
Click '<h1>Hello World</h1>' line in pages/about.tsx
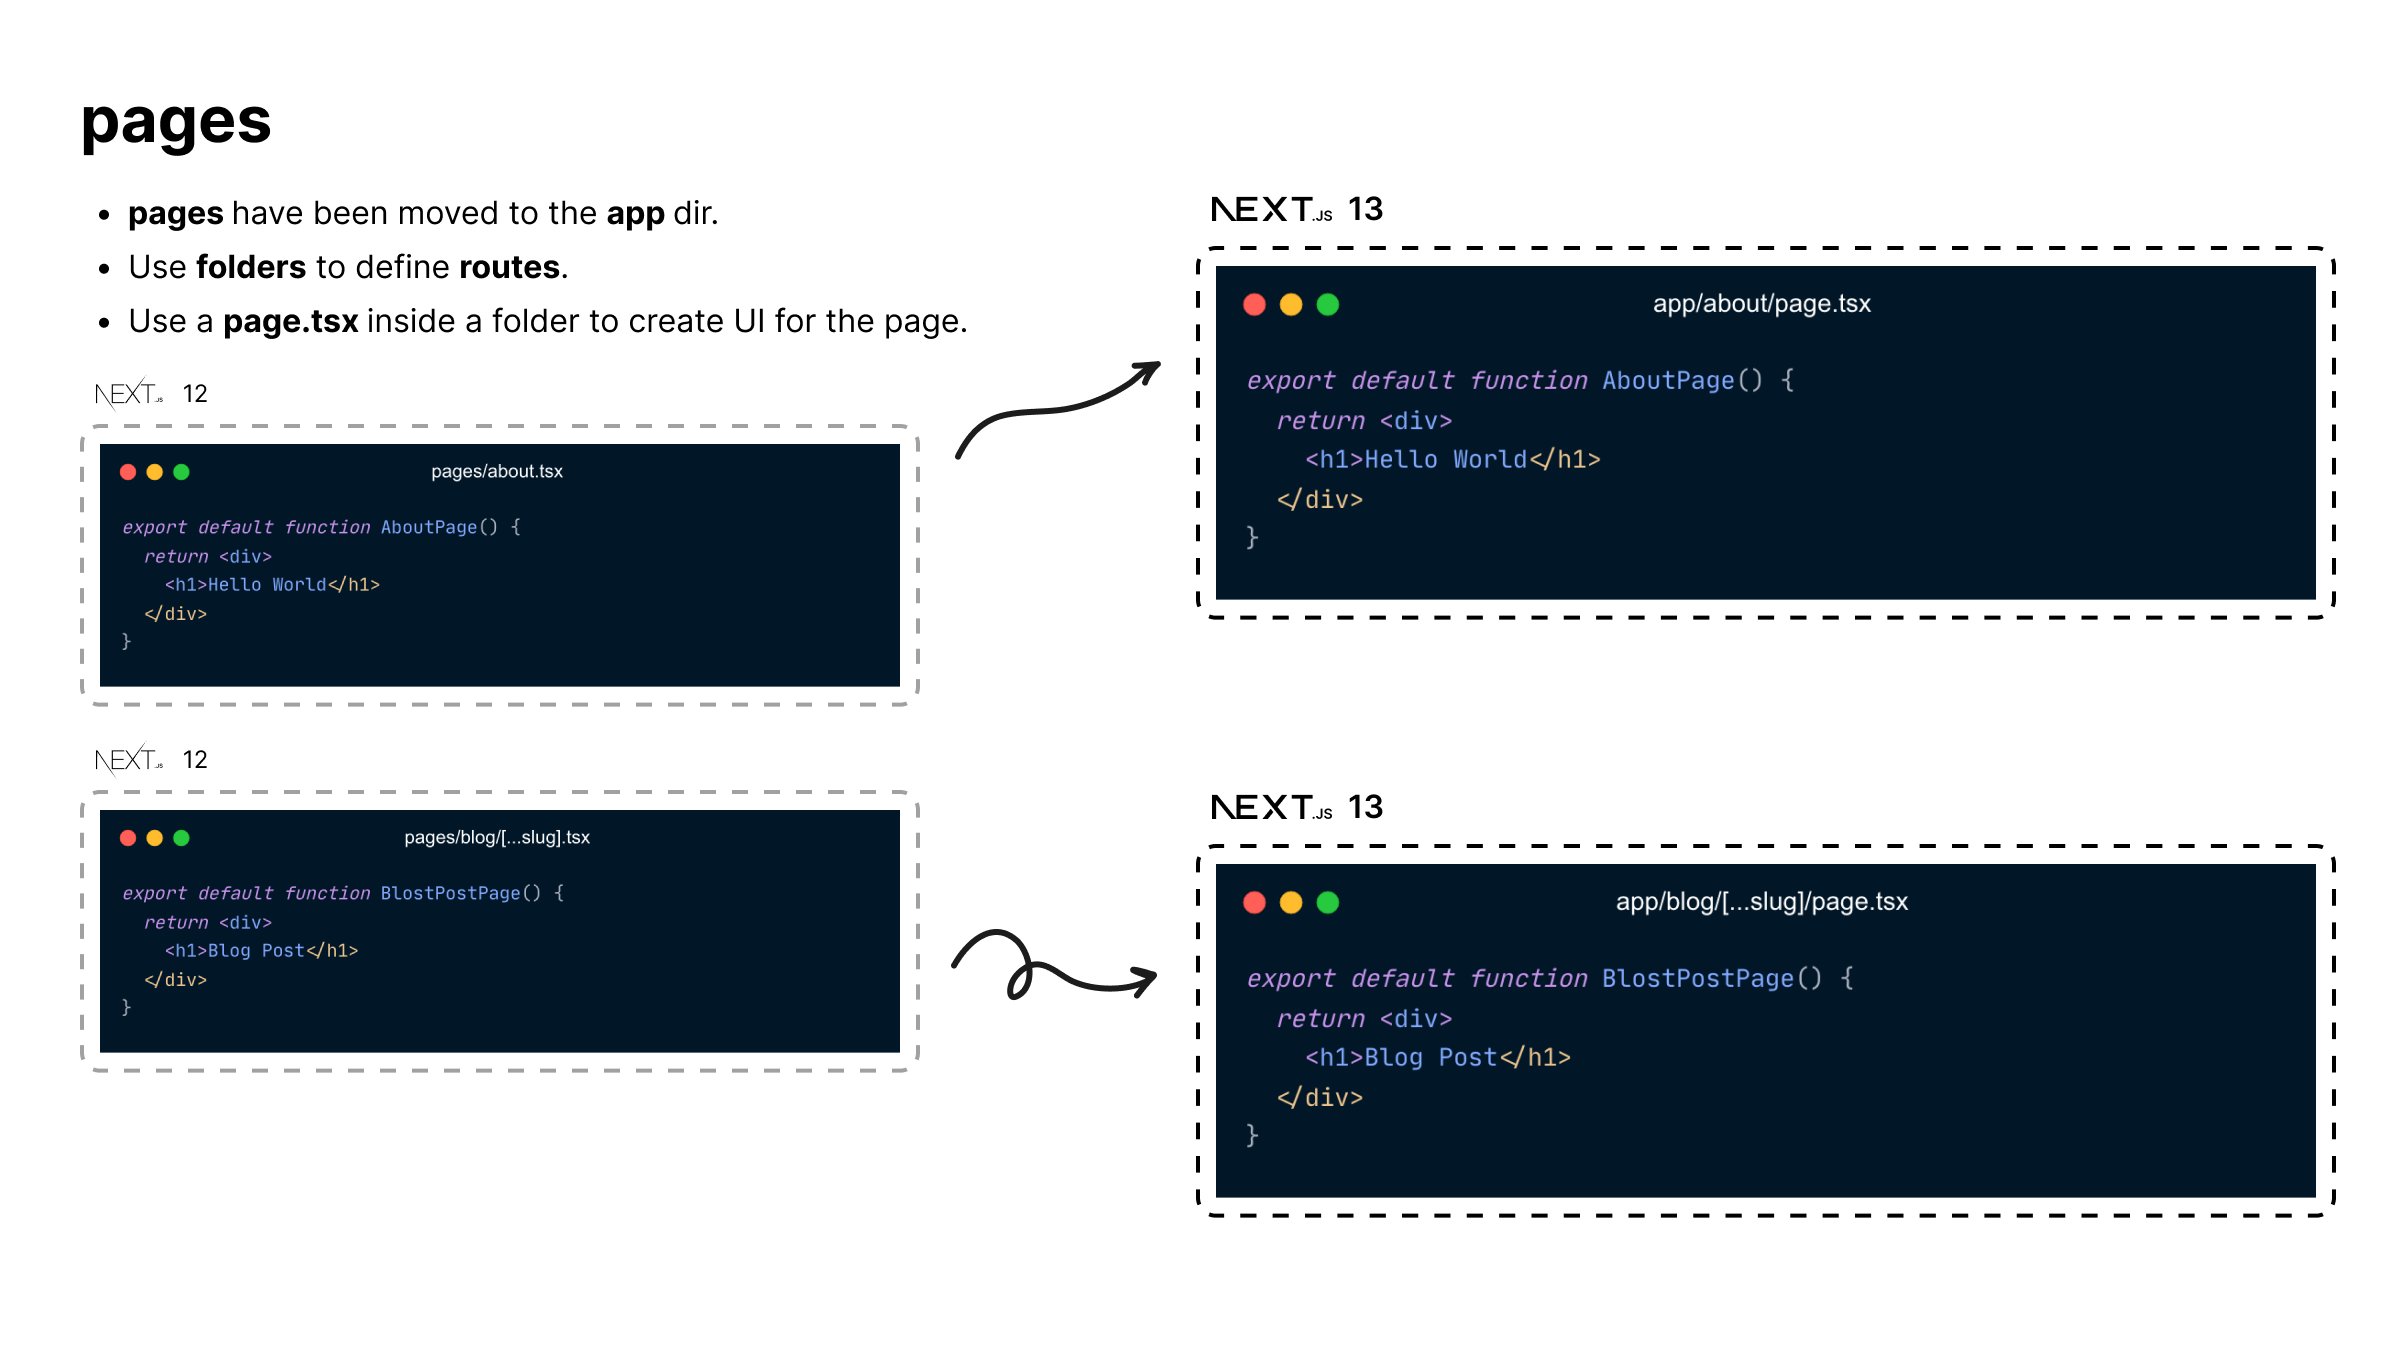tap(272, 585)
